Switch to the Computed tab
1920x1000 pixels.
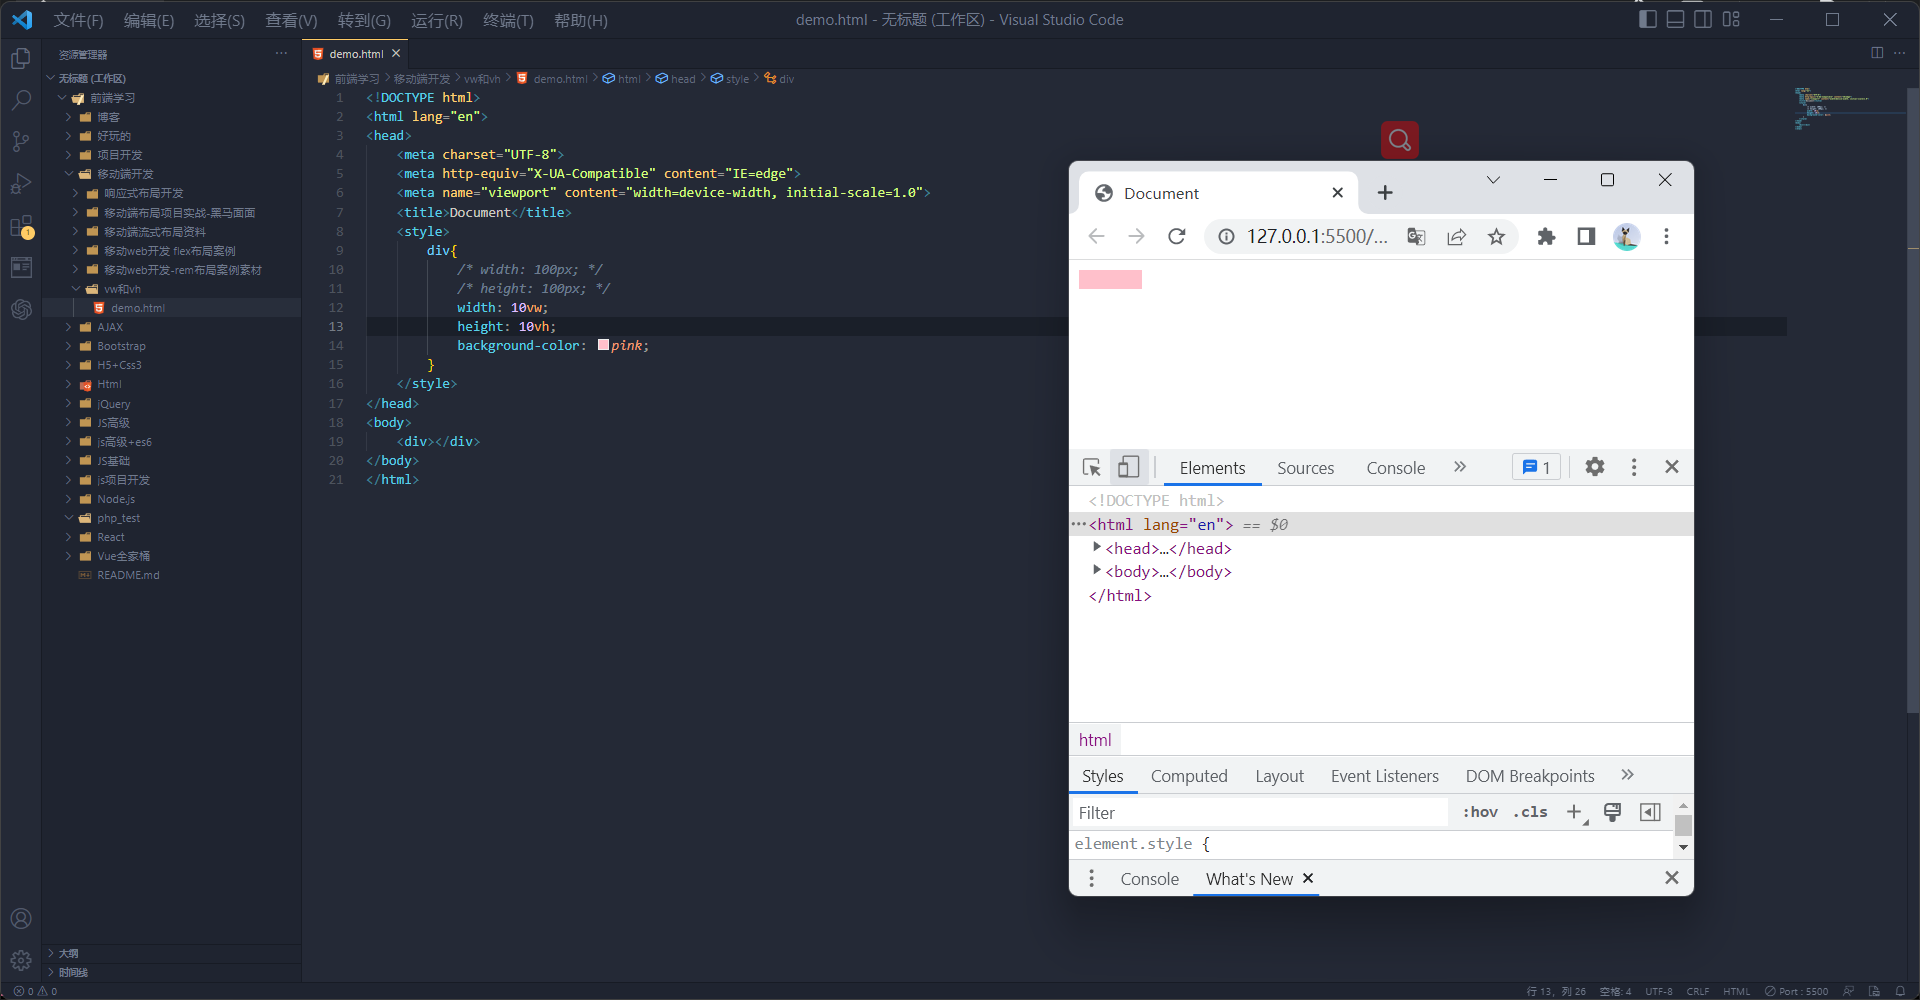coord(1189,776)
